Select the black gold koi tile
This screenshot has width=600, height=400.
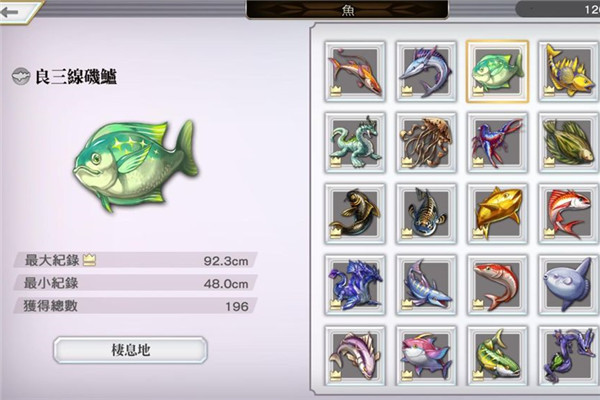pyautogui.click(x=355, y=214)
